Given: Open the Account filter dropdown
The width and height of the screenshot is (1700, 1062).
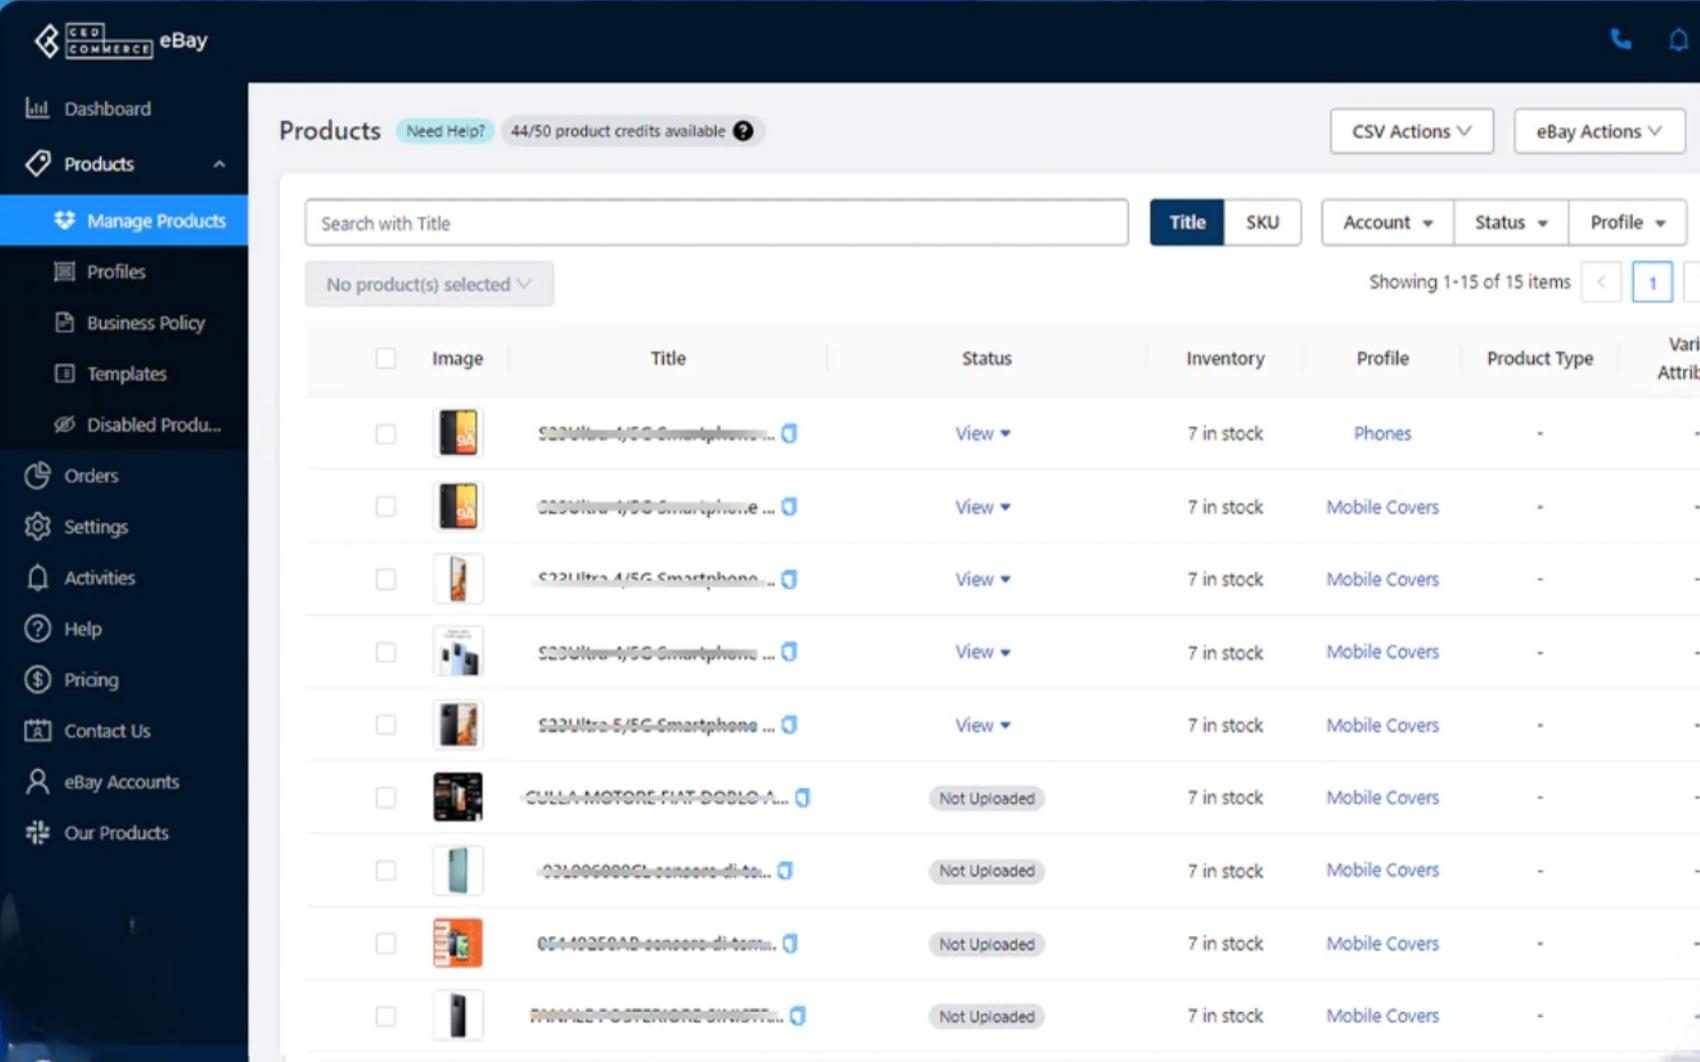Looking at the screenshot, I should pyautogui.click(x=1388, y=222).
